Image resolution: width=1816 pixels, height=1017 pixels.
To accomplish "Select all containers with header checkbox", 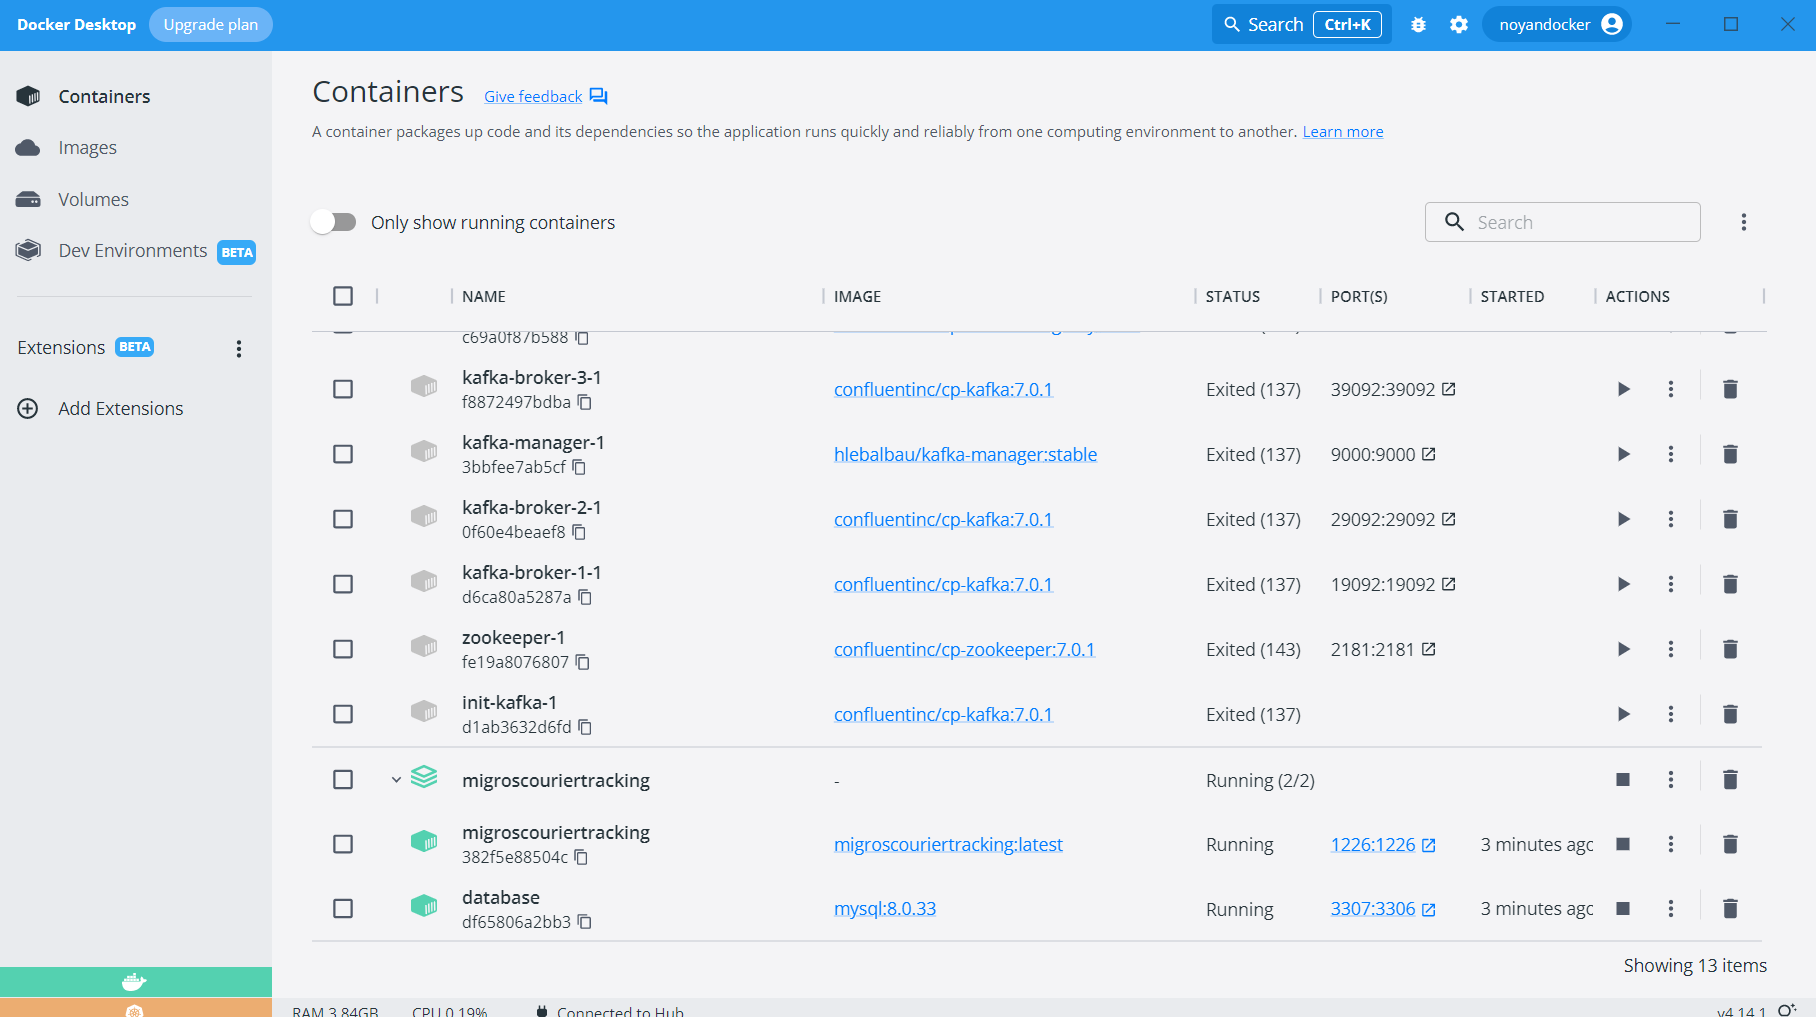I will tap(343, 296).
